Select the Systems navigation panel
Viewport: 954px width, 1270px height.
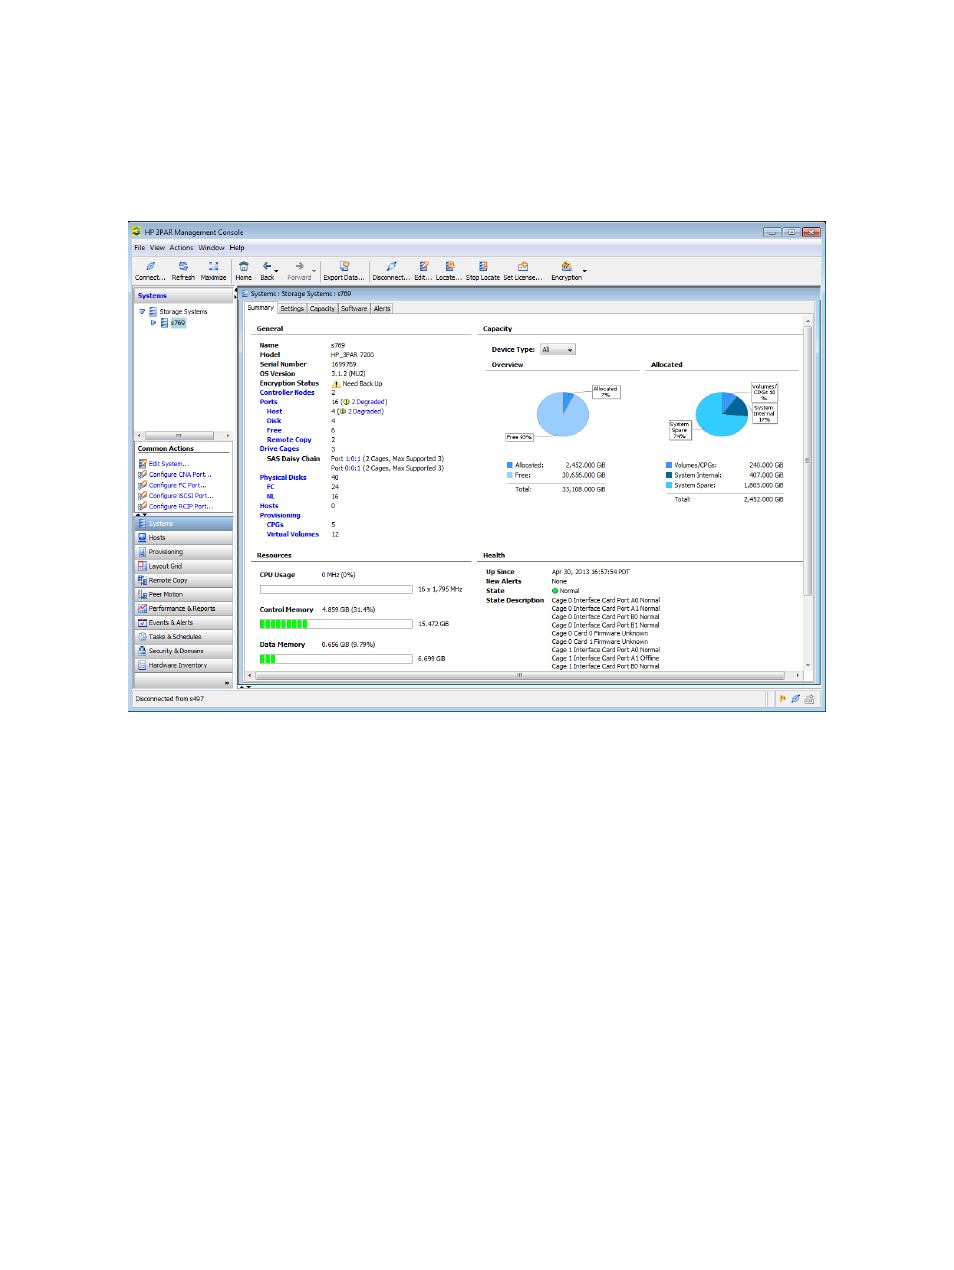coord(184,524)
